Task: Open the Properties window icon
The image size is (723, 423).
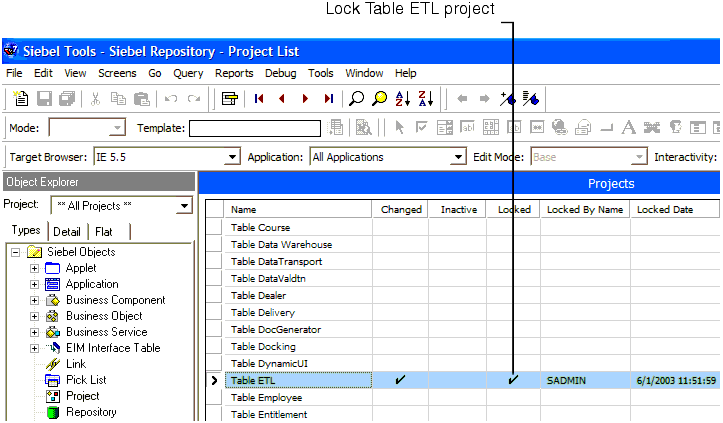Action: [x=230, y=98]
